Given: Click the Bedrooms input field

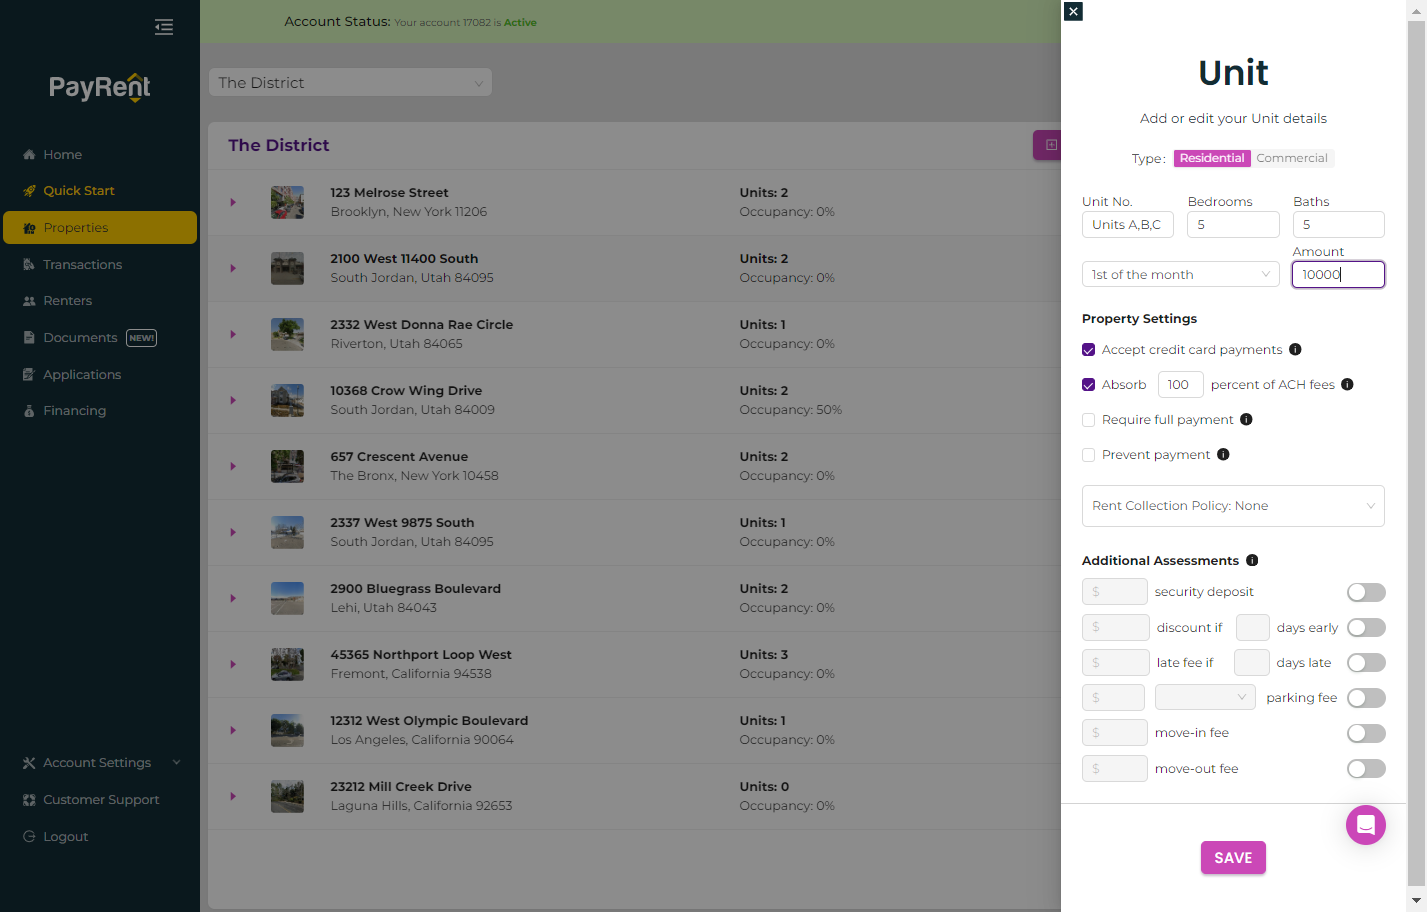Looking at the screenshot, I should point(1233,225).
